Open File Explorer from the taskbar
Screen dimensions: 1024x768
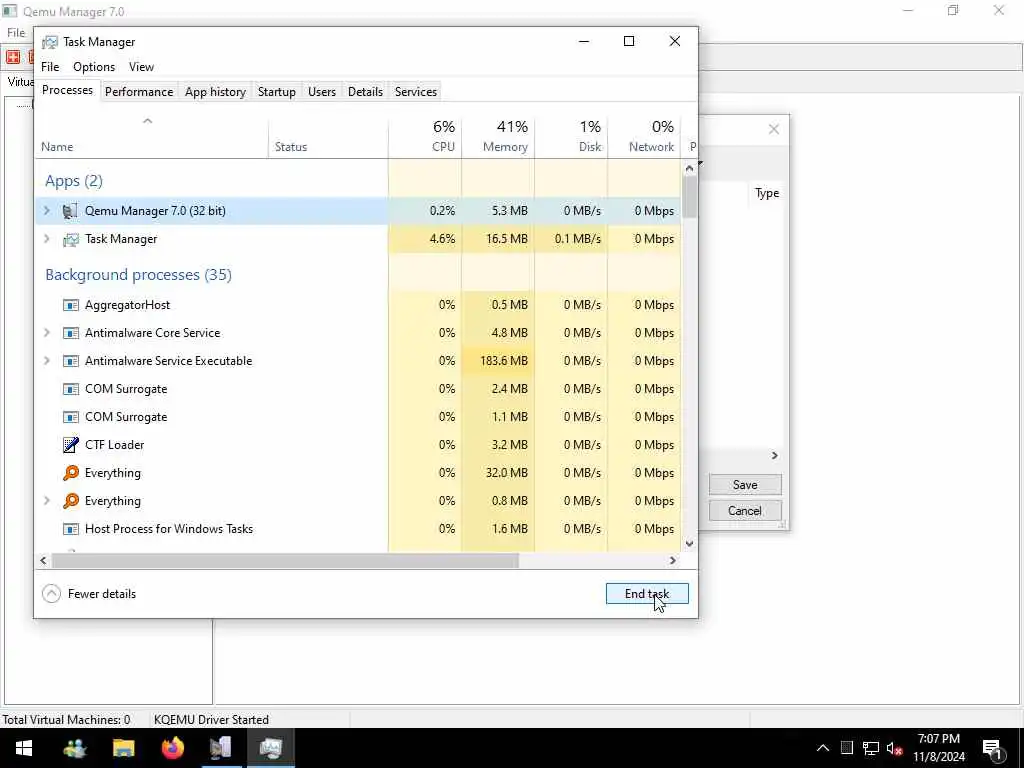click(x=123, y=748)
